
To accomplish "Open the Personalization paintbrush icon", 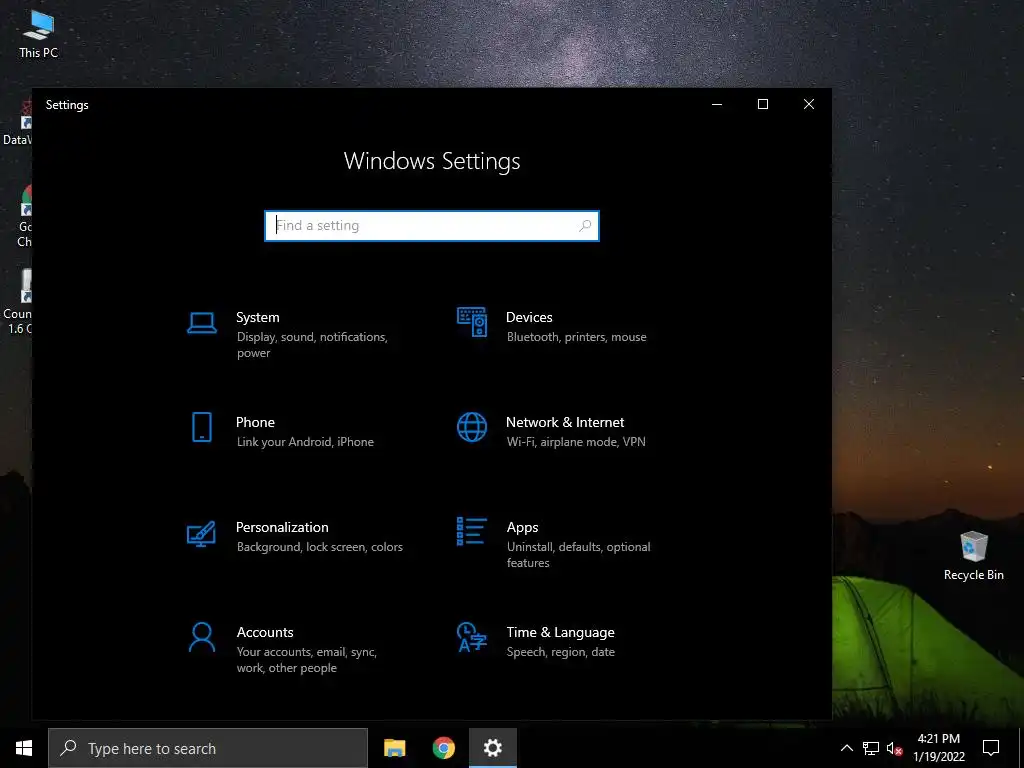I will [201, 533].
